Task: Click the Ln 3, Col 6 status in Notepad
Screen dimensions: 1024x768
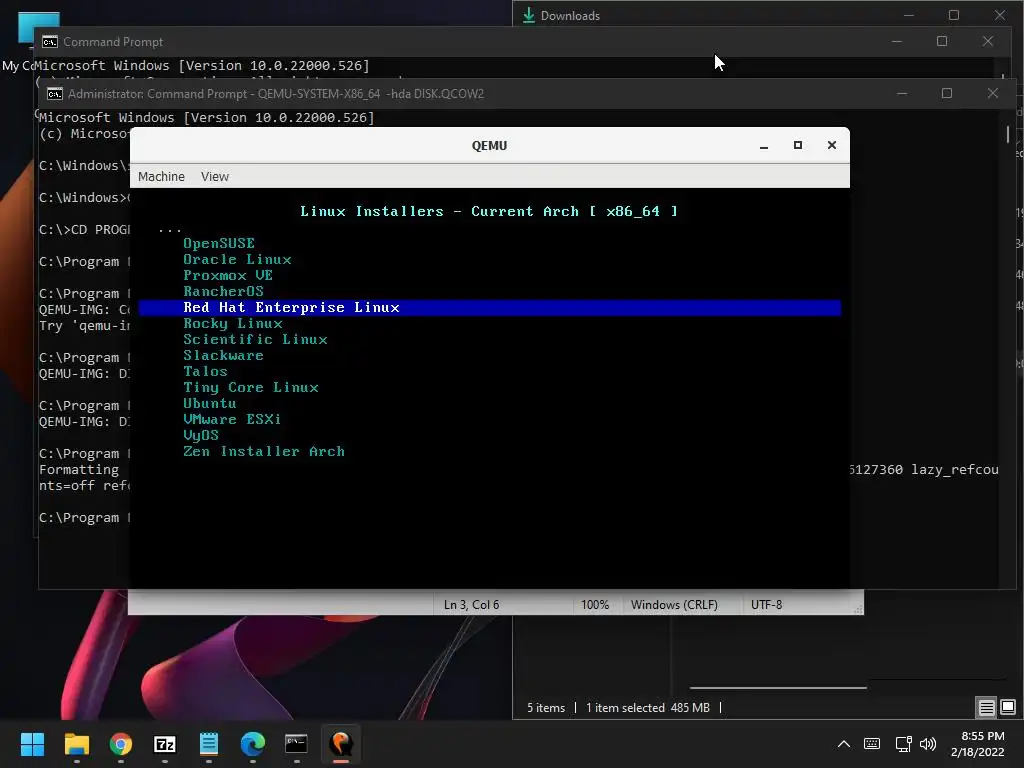Action: [x=472, y=605]
